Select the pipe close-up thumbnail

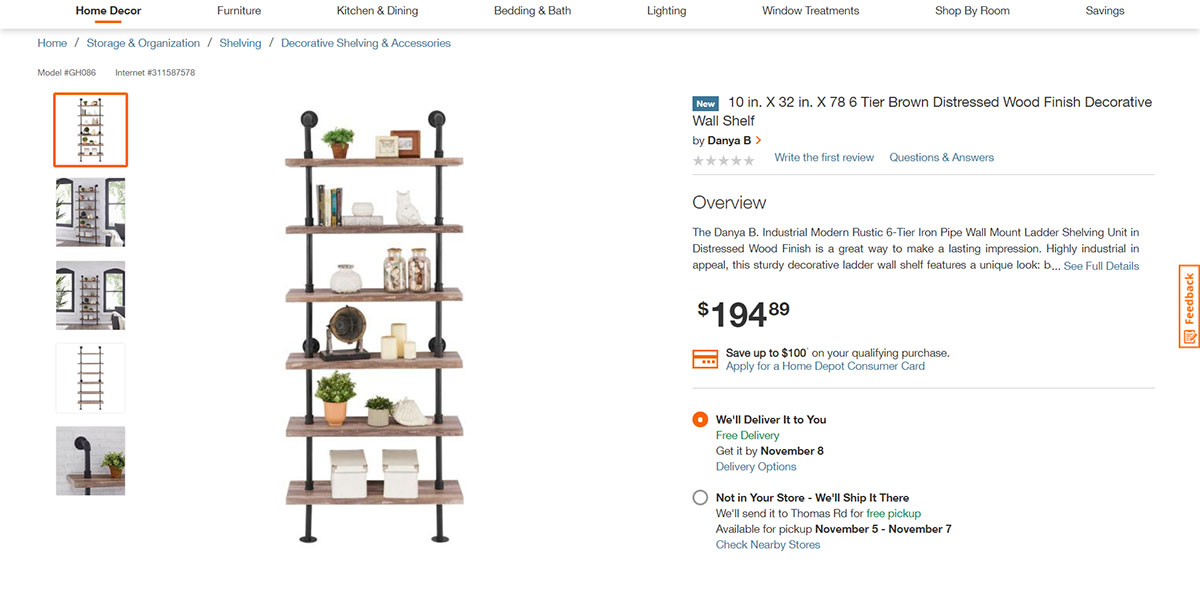[91, 461]
